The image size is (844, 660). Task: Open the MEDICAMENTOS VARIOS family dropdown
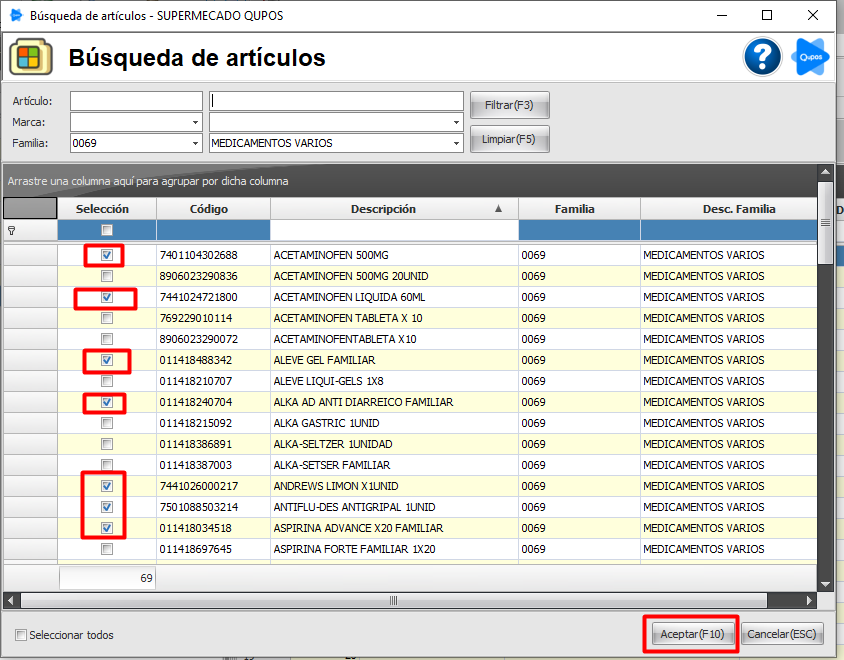click(x=456, y=143)
